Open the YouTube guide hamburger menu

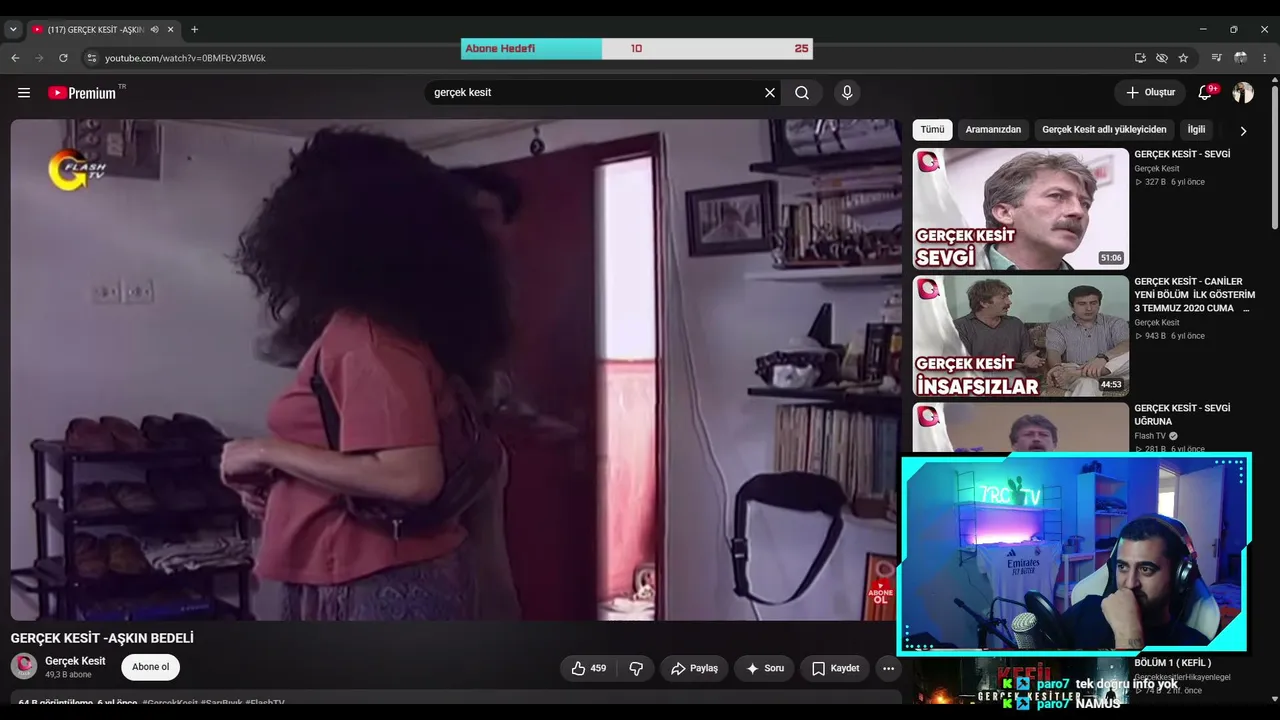(x=24, y=93)
